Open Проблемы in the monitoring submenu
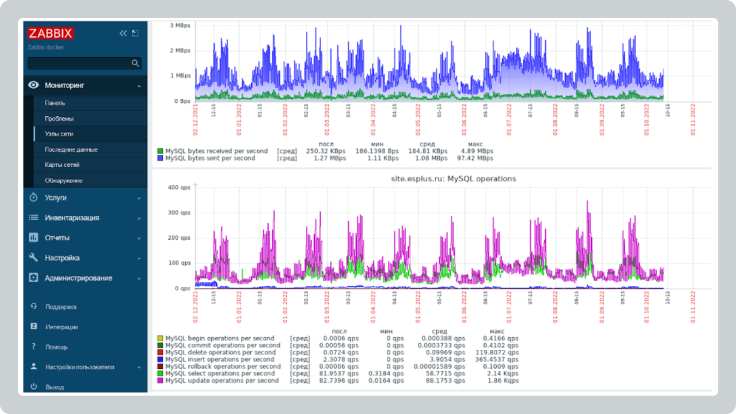 click(59, 118)
